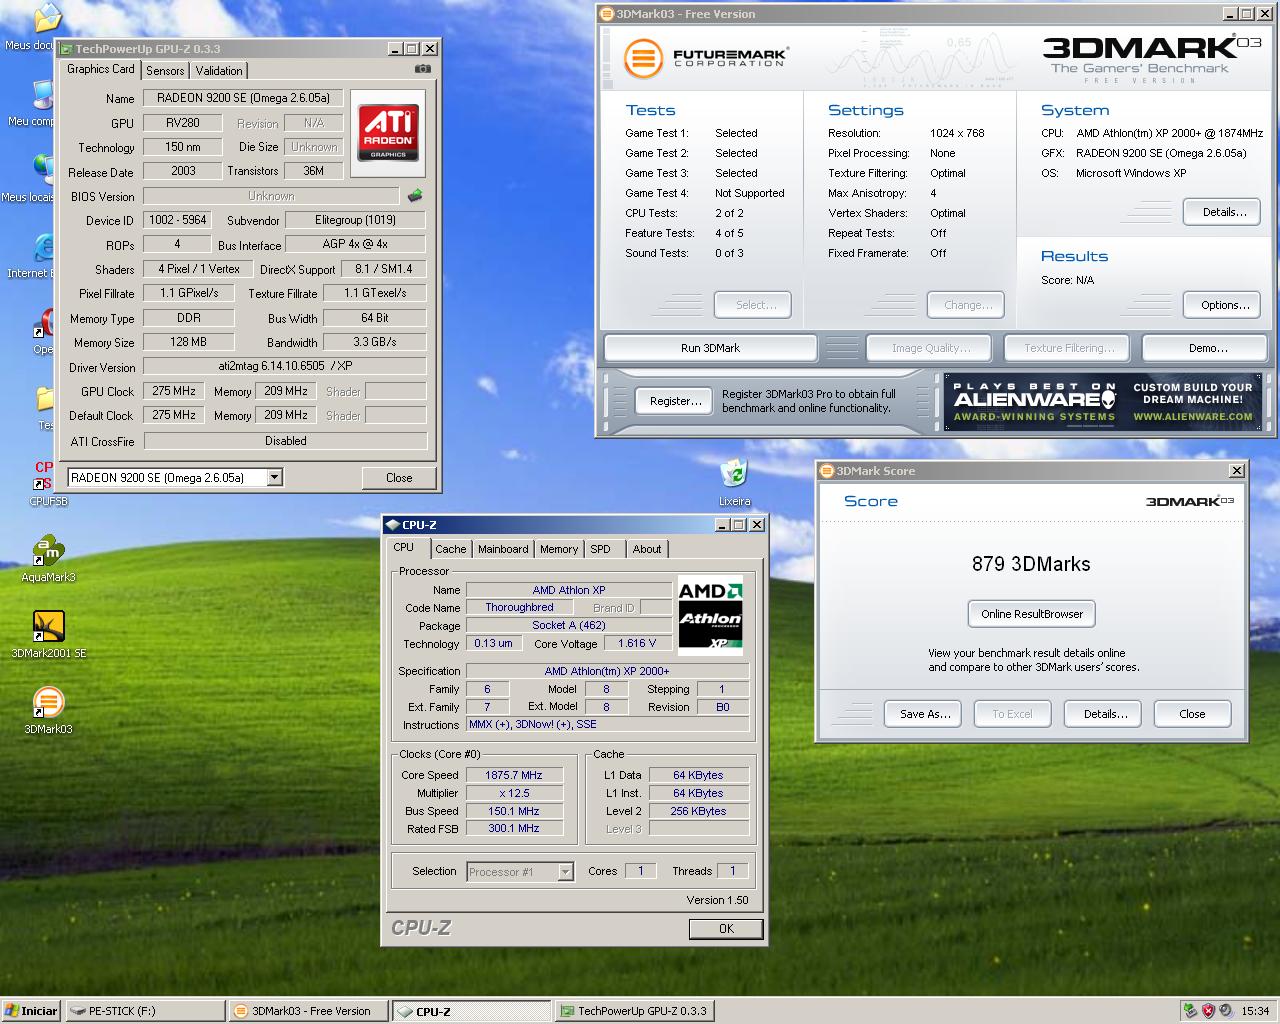
Task: Click the ATI Radeon logo in GPU-Z
Action: (x=388, y=133)
